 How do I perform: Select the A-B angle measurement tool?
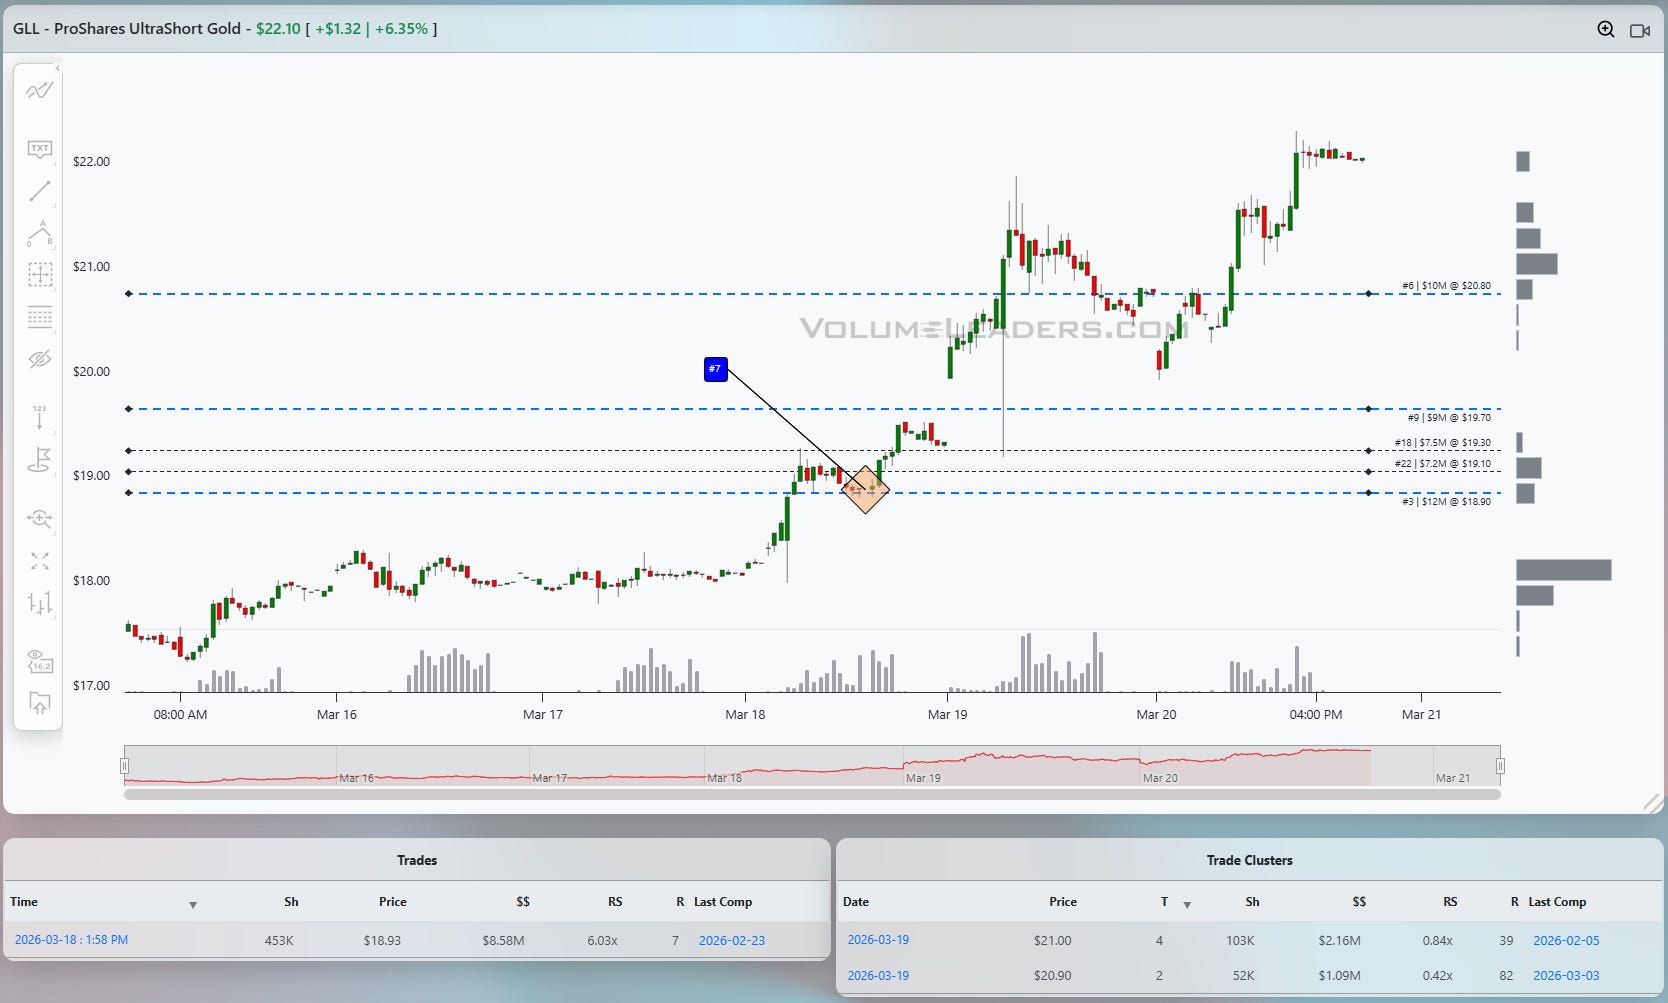pyautogui.click(x=39, y=233)
